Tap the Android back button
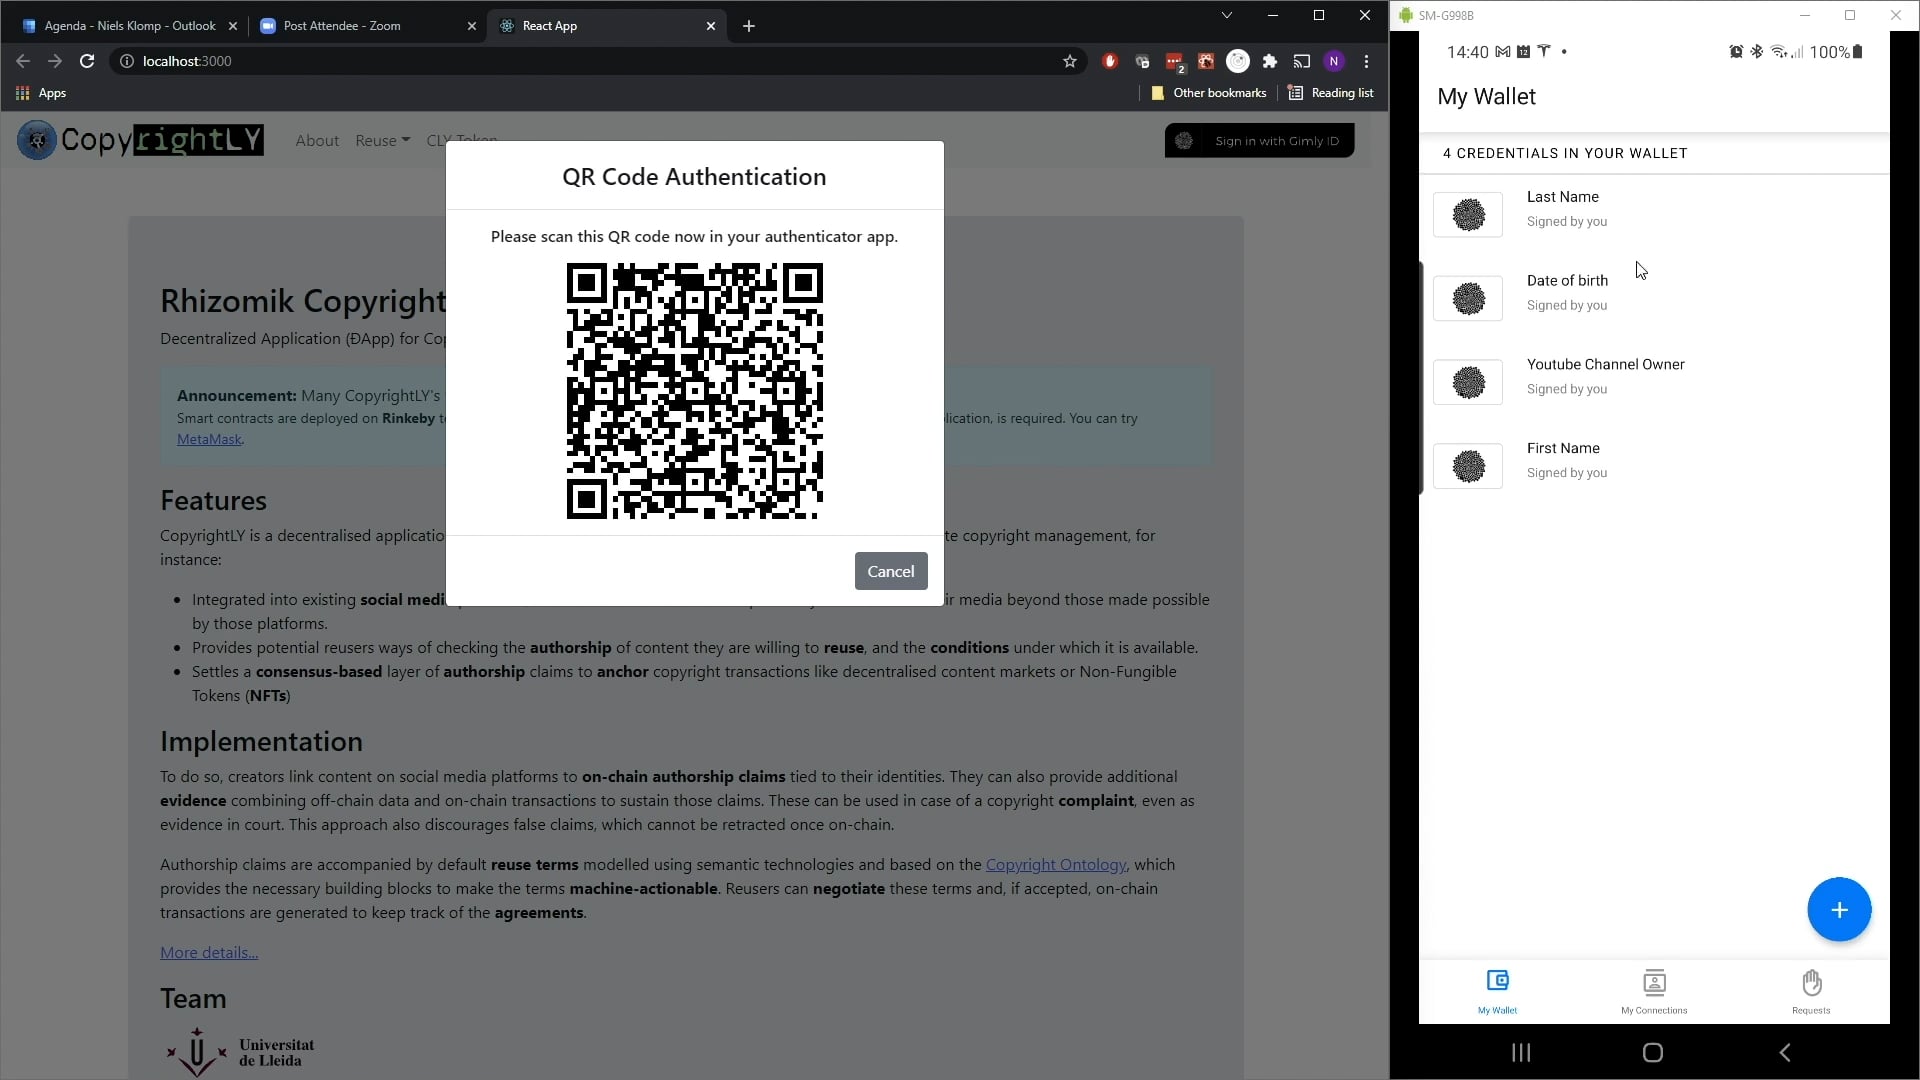Image resolution: width=1920 pixels, height=1080 pixels. click(1785, 1052)
